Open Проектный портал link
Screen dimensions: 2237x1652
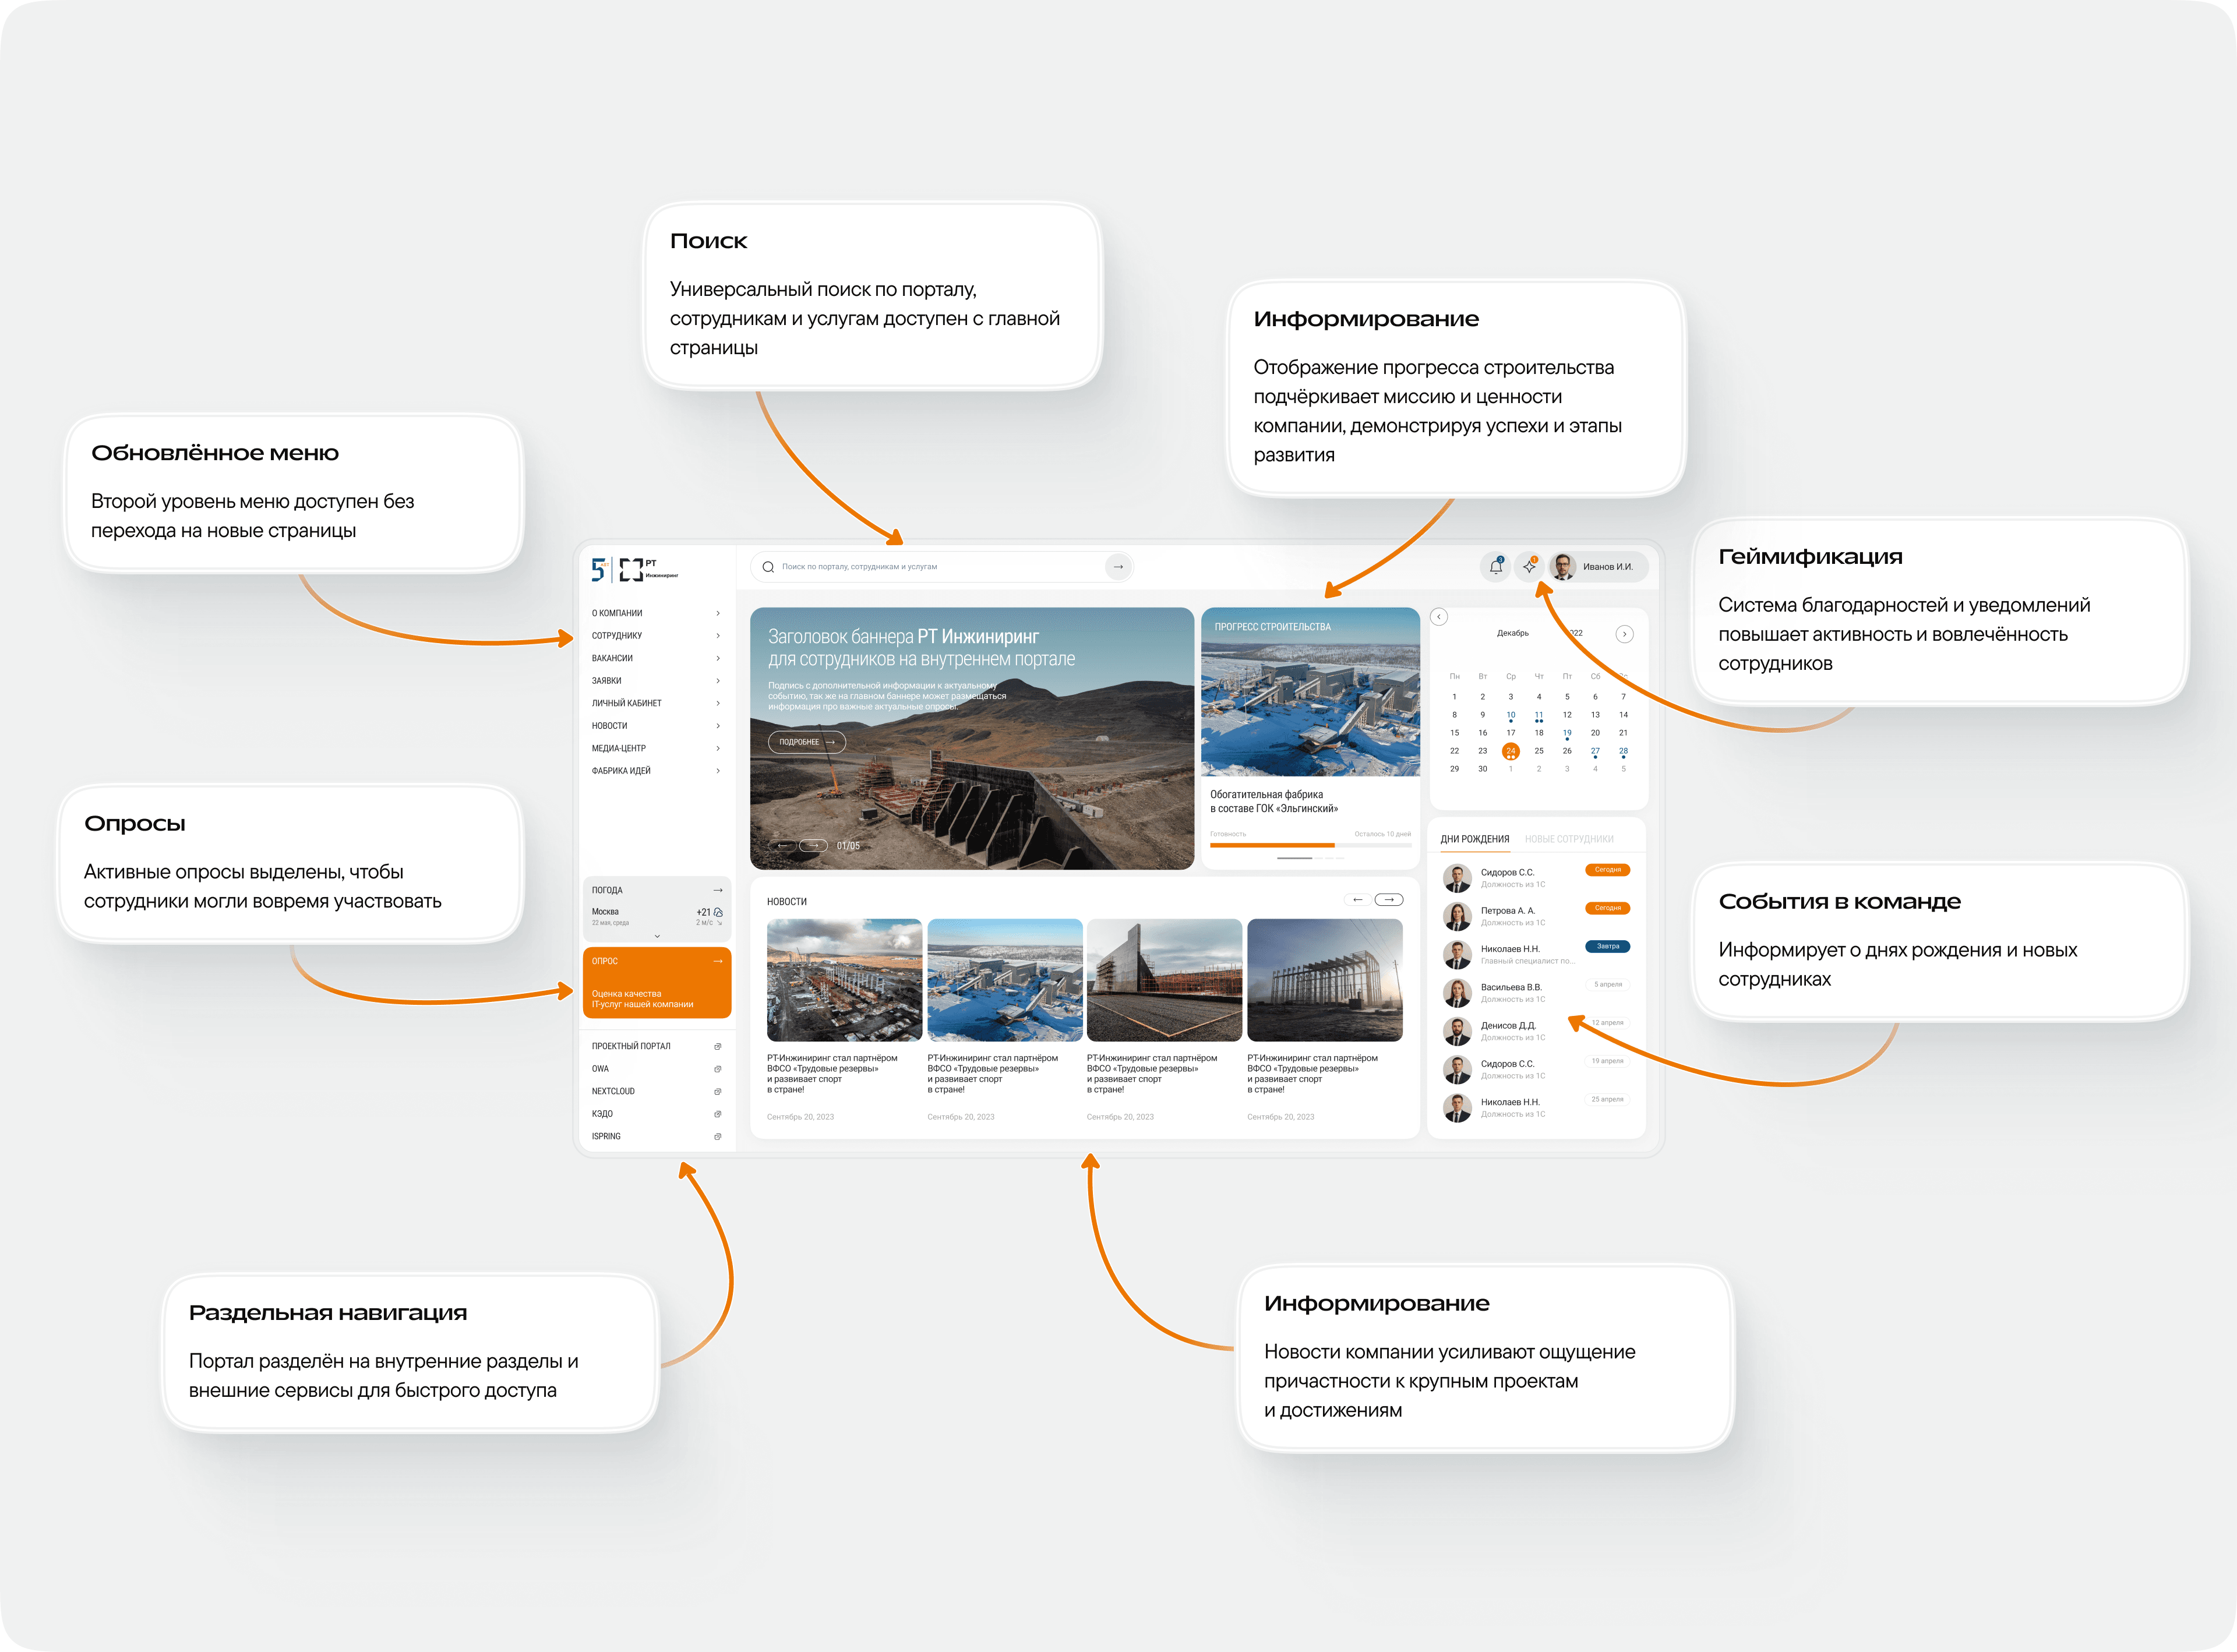pos(631,1046)
